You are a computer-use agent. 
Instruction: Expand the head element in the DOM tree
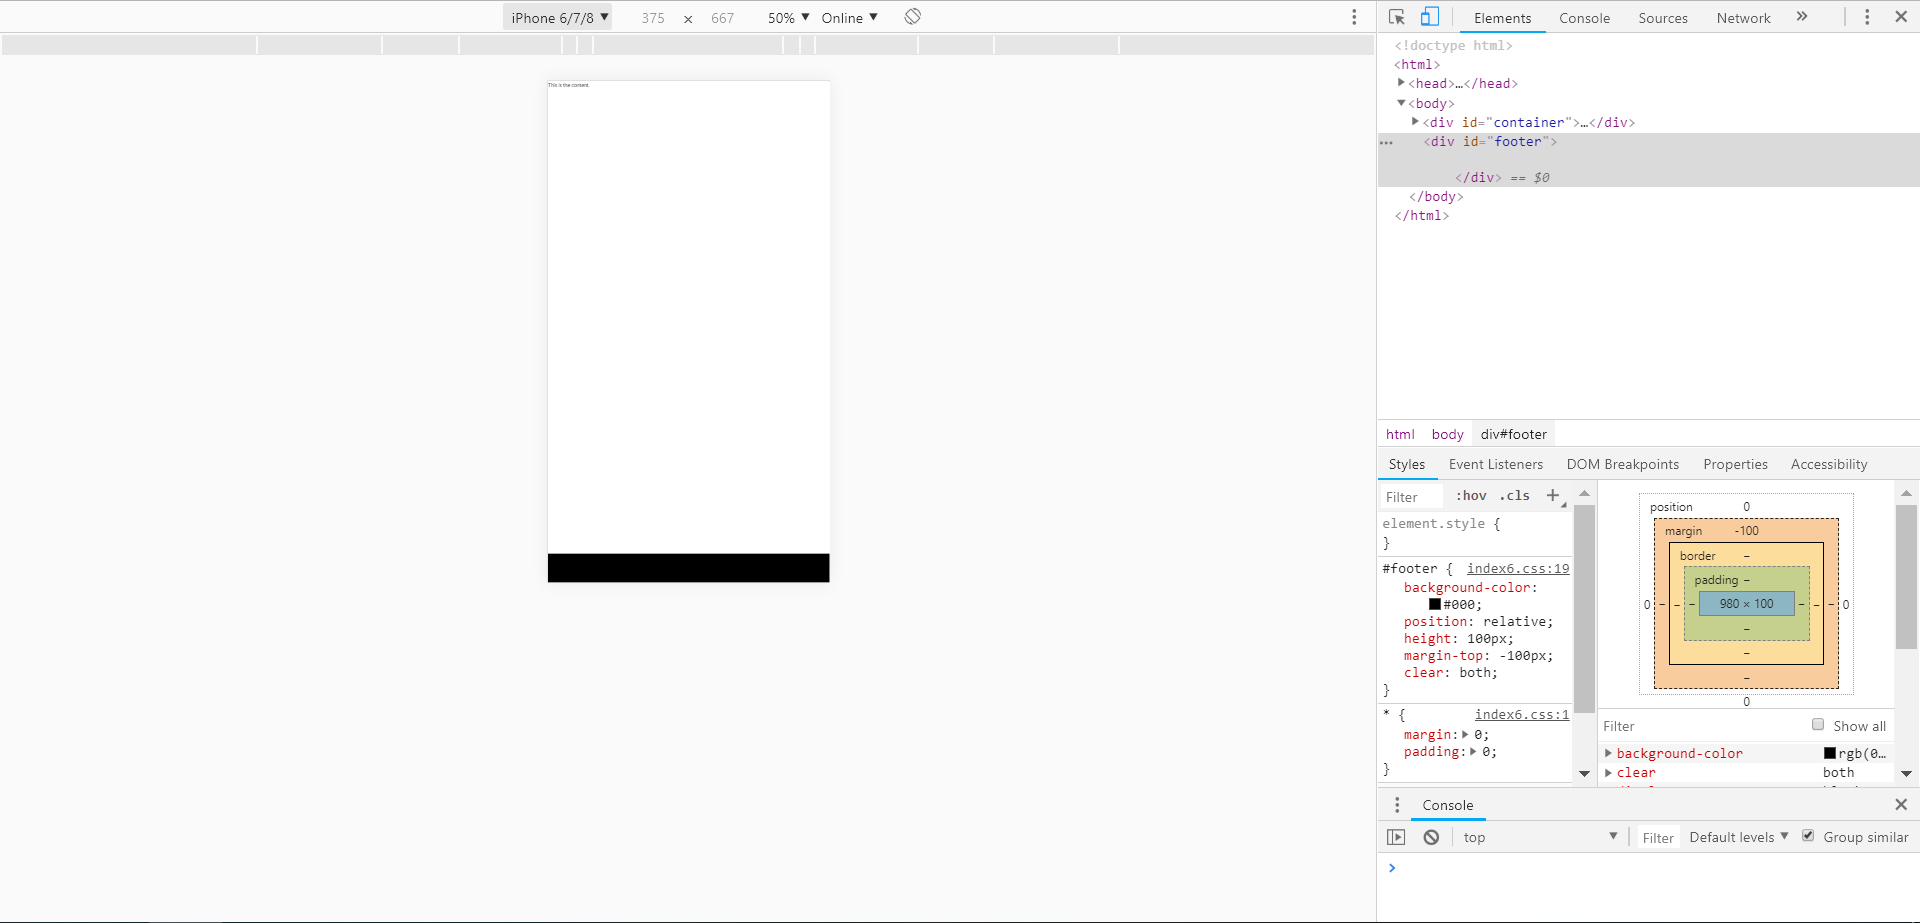pos(1403,83)
